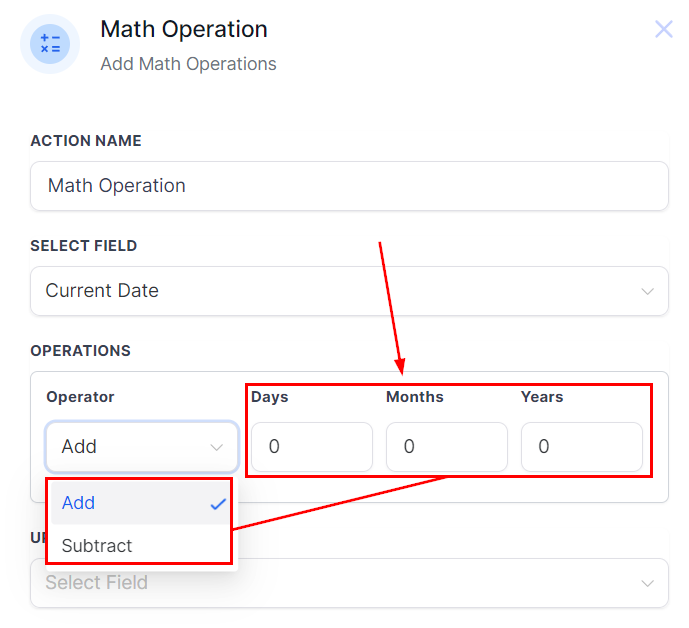
Task: Click the checkmark beside the Add option
Action: coord(218,504)
